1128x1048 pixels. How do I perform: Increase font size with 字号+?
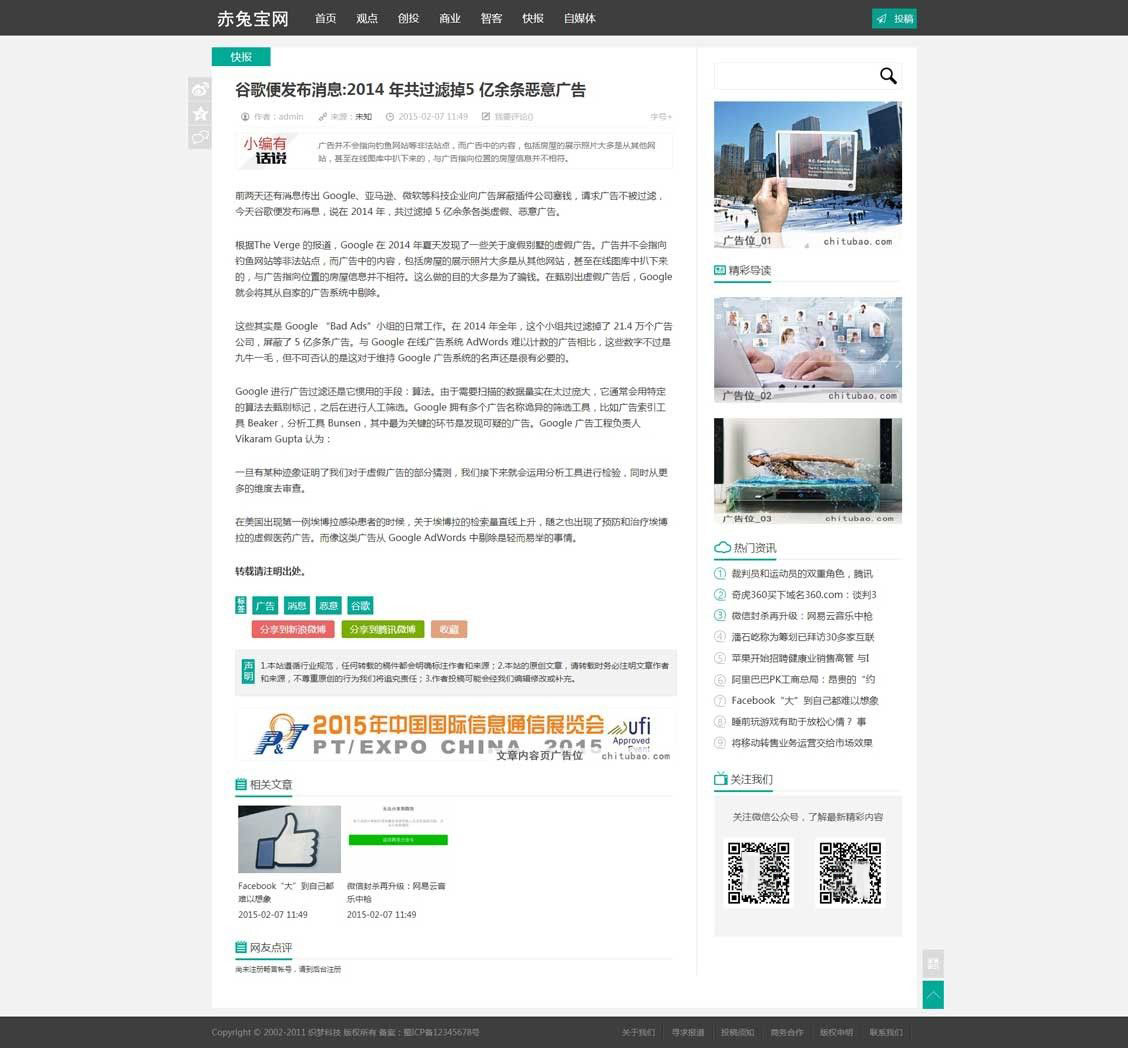coord(660,117)
